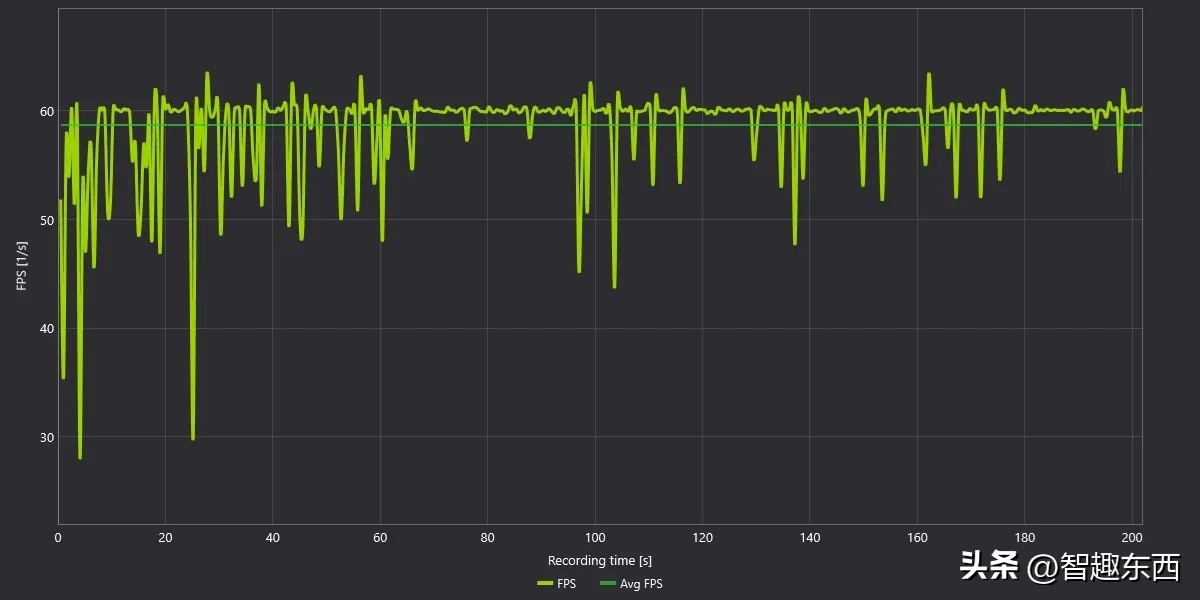This screenshot has height=600, width=1200.
Task: Click the 'FPS [1/s]' vertical axis title
Action: pyautogui.click(x=22, y=266)
